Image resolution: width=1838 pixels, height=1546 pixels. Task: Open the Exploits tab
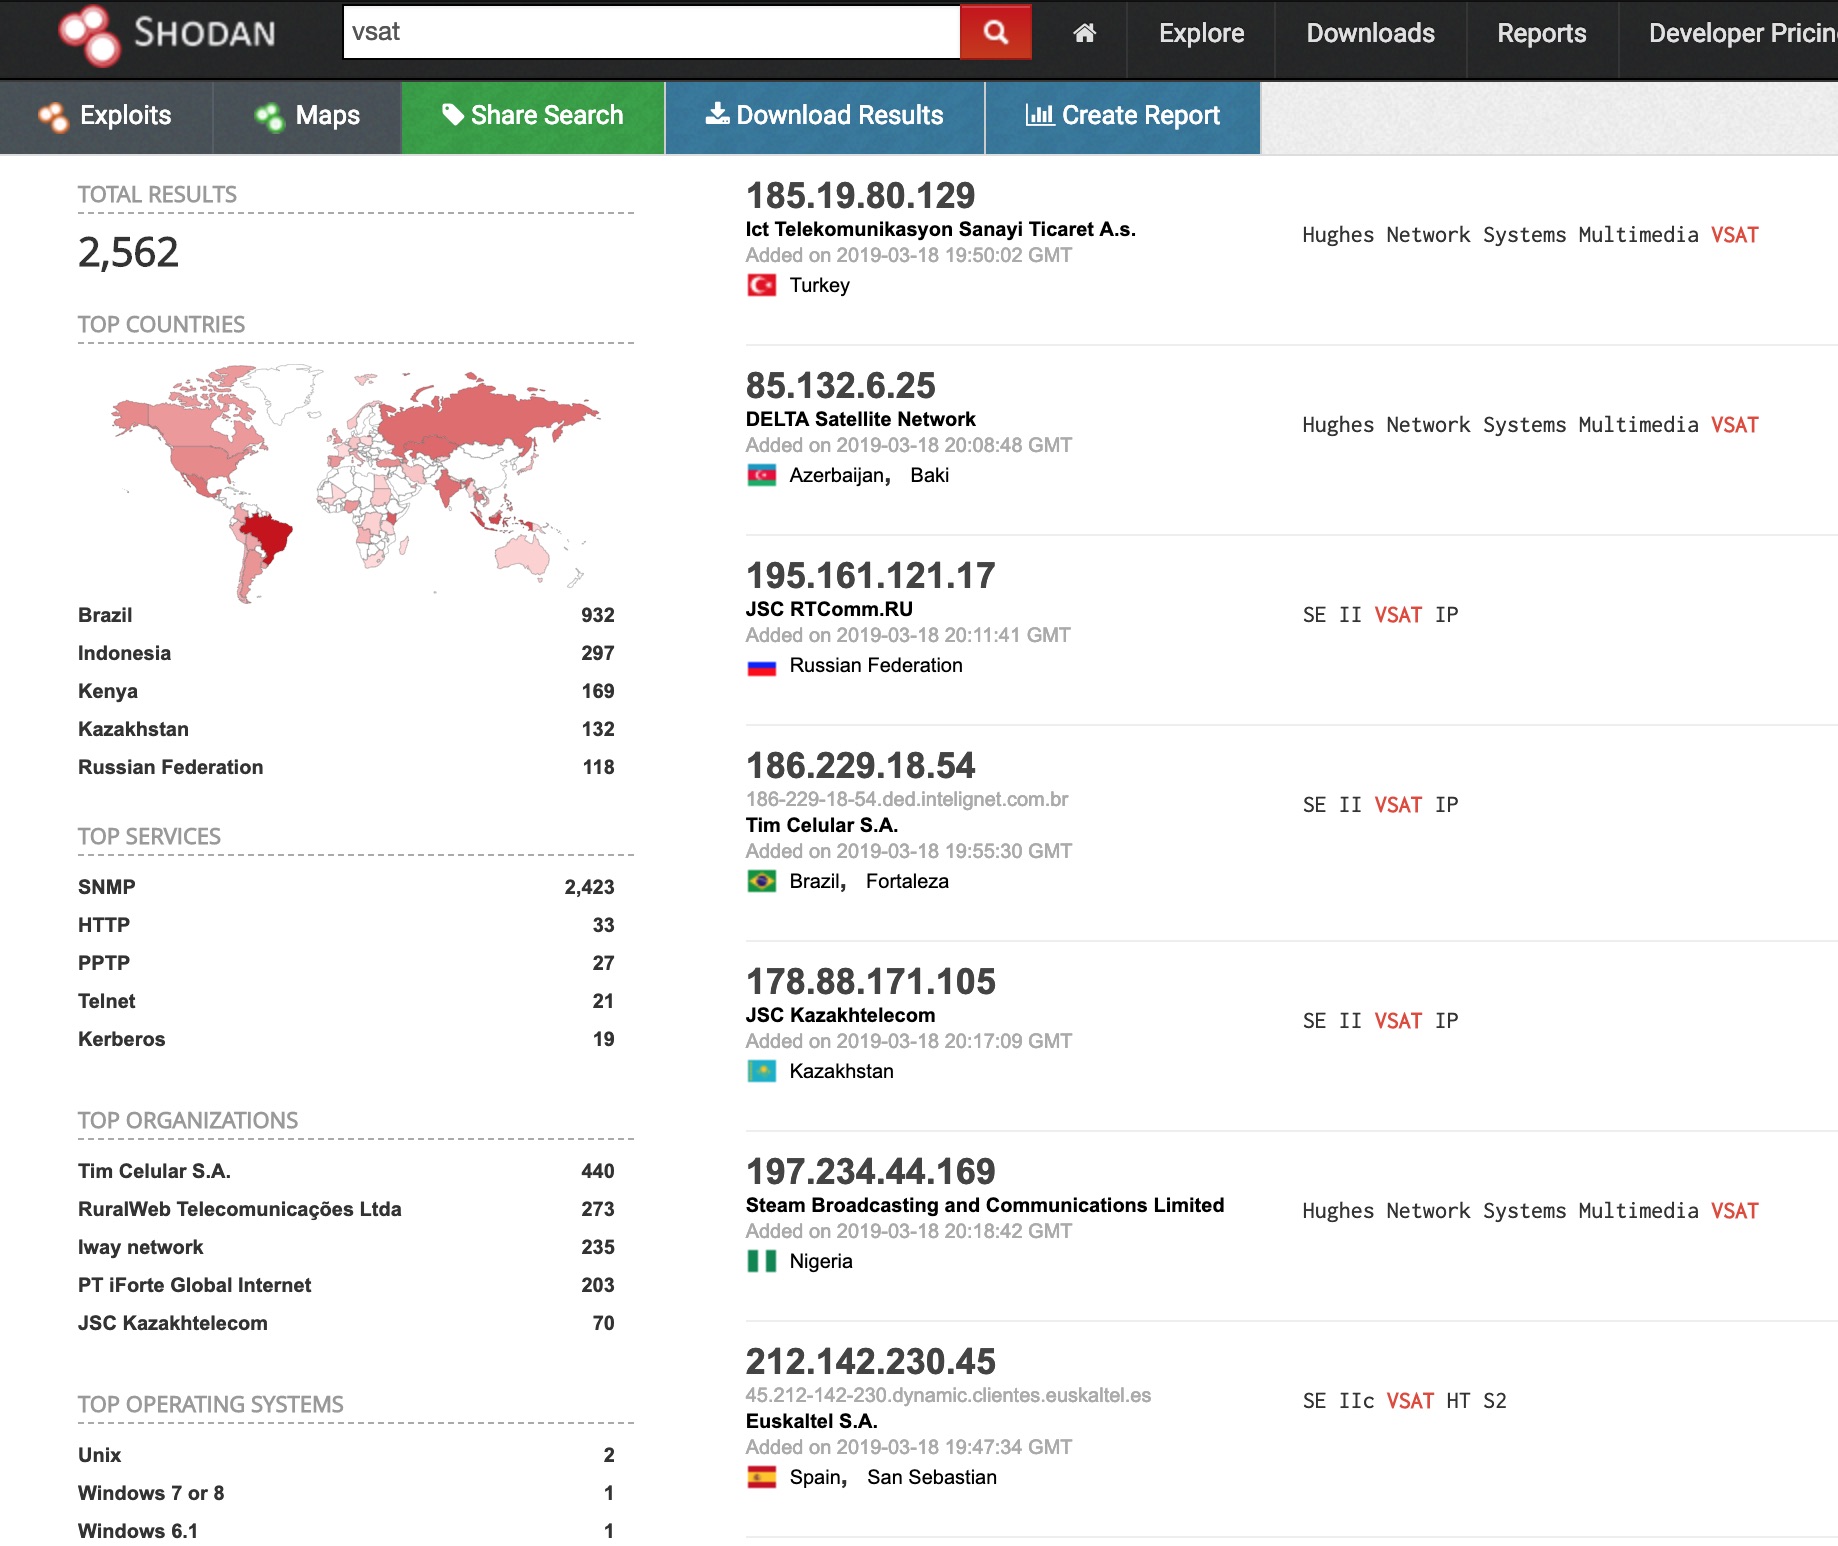tap(106, 117)
